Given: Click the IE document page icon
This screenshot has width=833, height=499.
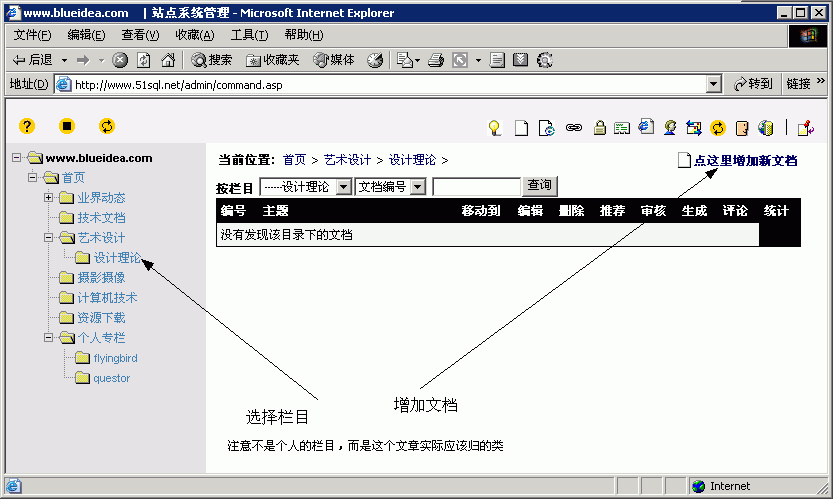Looking at the screenshot, I should 646,126.
